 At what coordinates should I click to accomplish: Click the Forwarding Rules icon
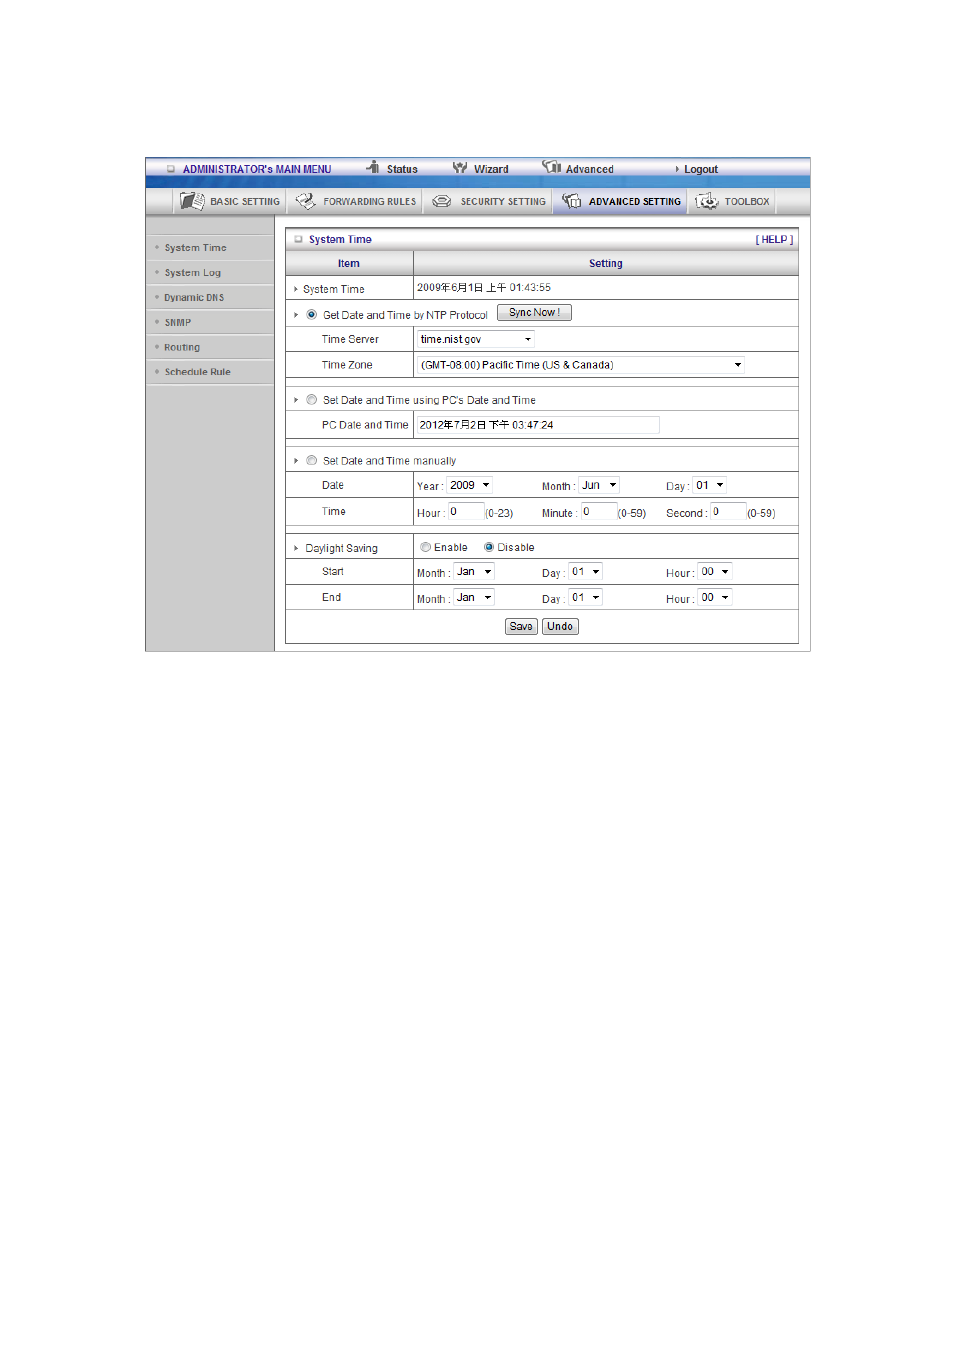coord(306,201)
